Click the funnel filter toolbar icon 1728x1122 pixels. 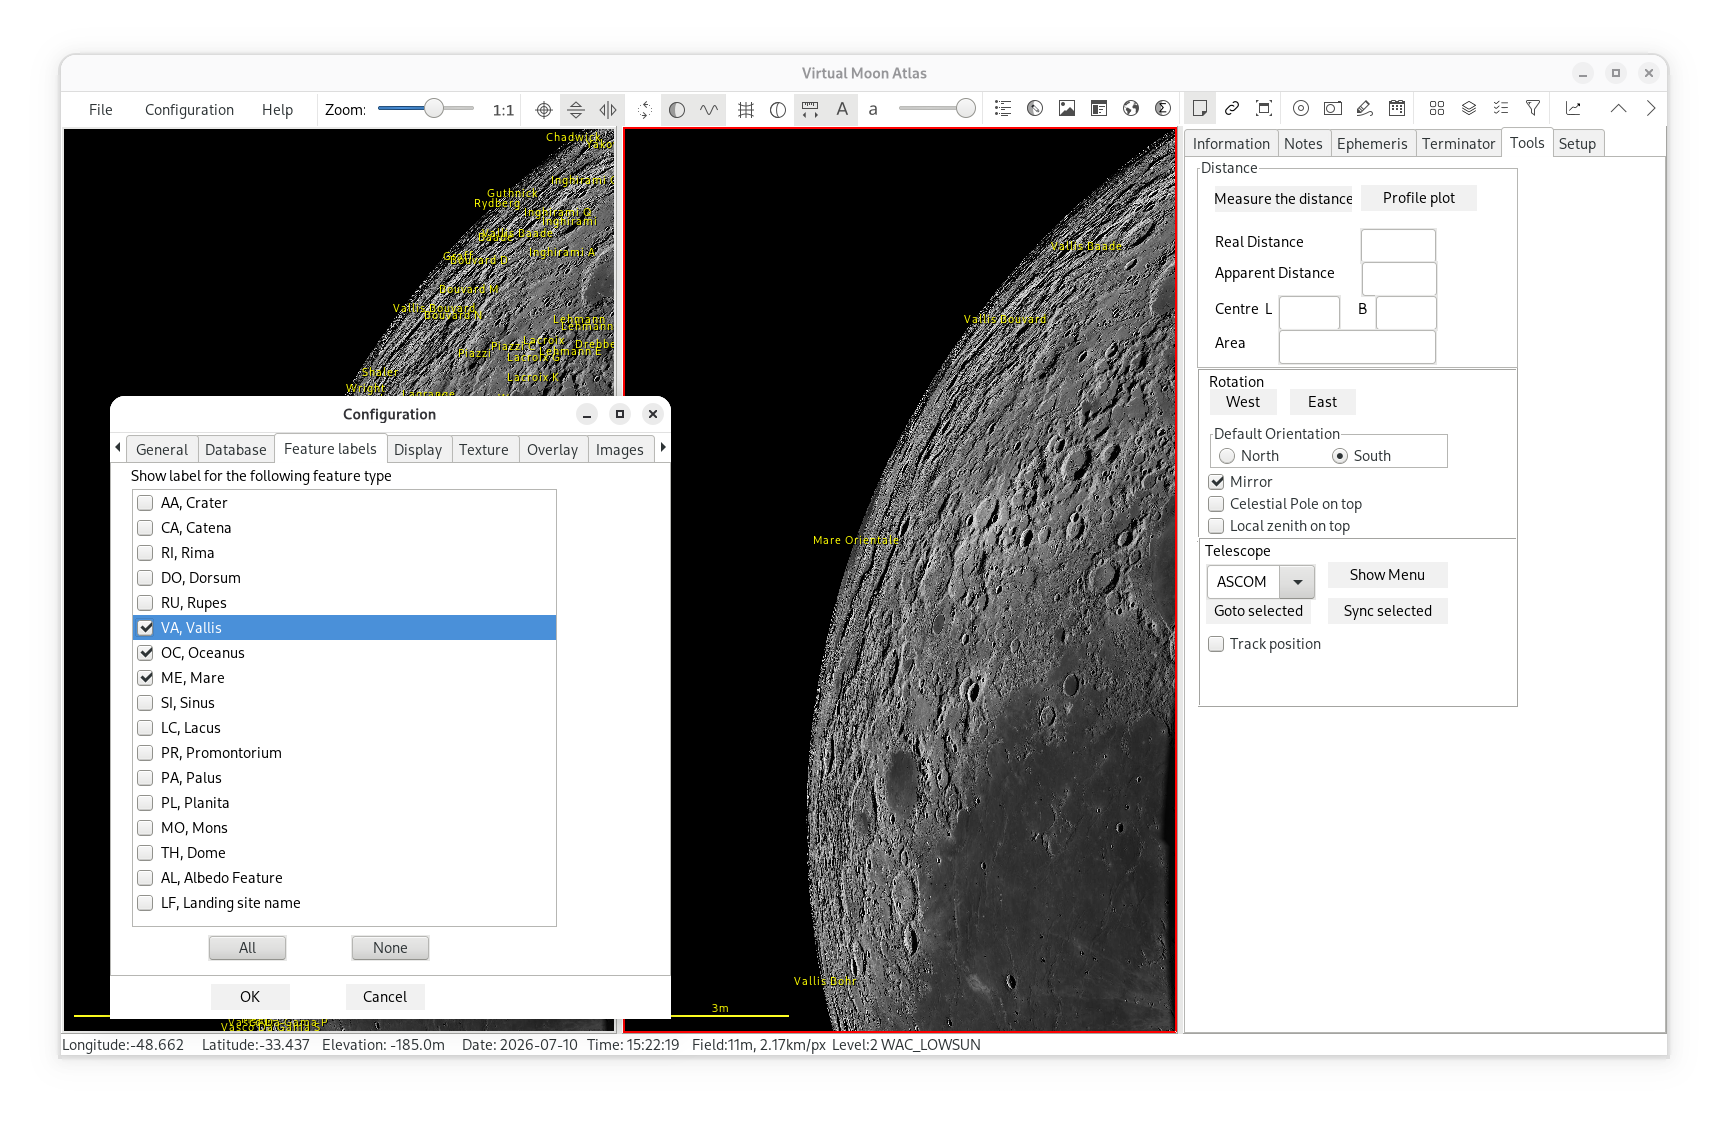[1533, 108]
